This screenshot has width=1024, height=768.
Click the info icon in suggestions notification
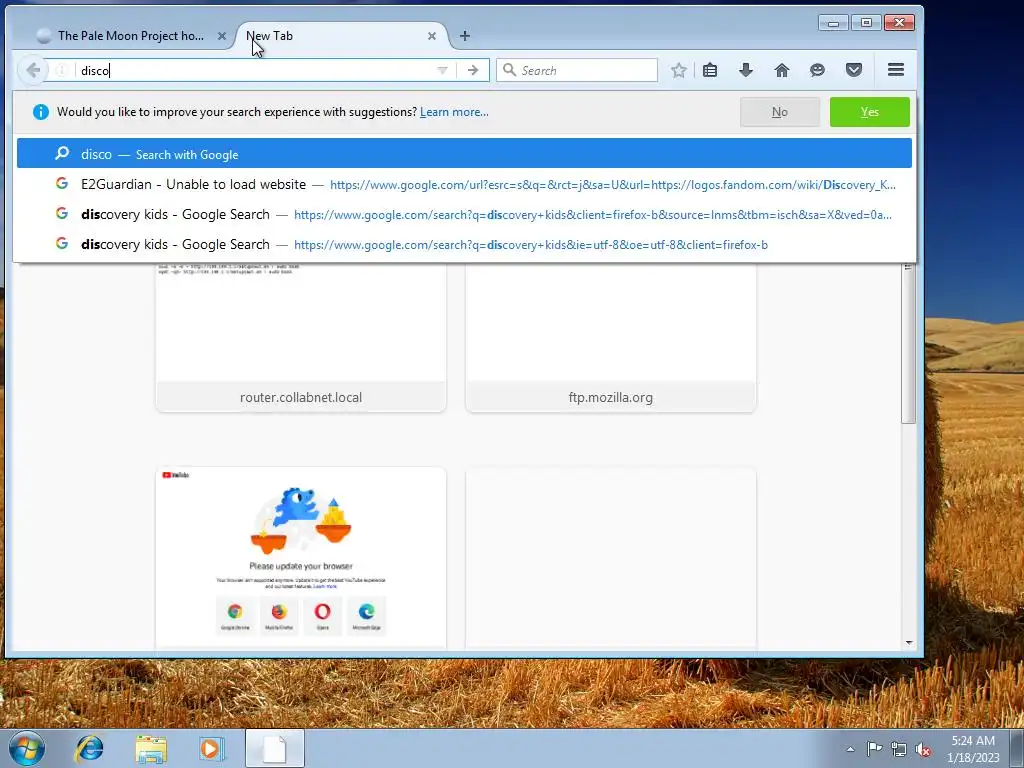(x=40, y=112)
